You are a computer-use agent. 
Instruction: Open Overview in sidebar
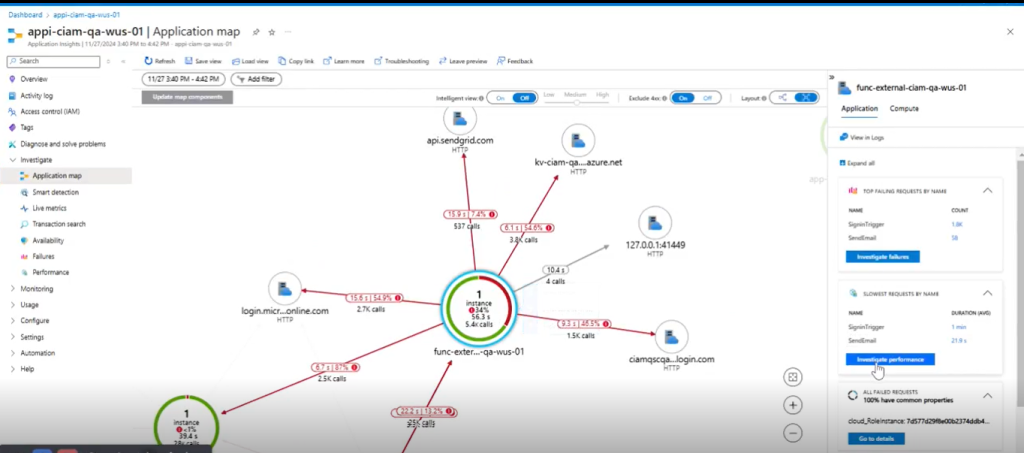[33, 79]
